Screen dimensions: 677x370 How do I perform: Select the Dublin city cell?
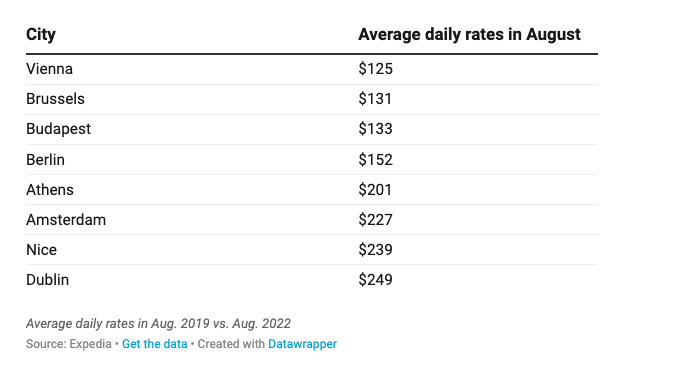click(47, 280)
